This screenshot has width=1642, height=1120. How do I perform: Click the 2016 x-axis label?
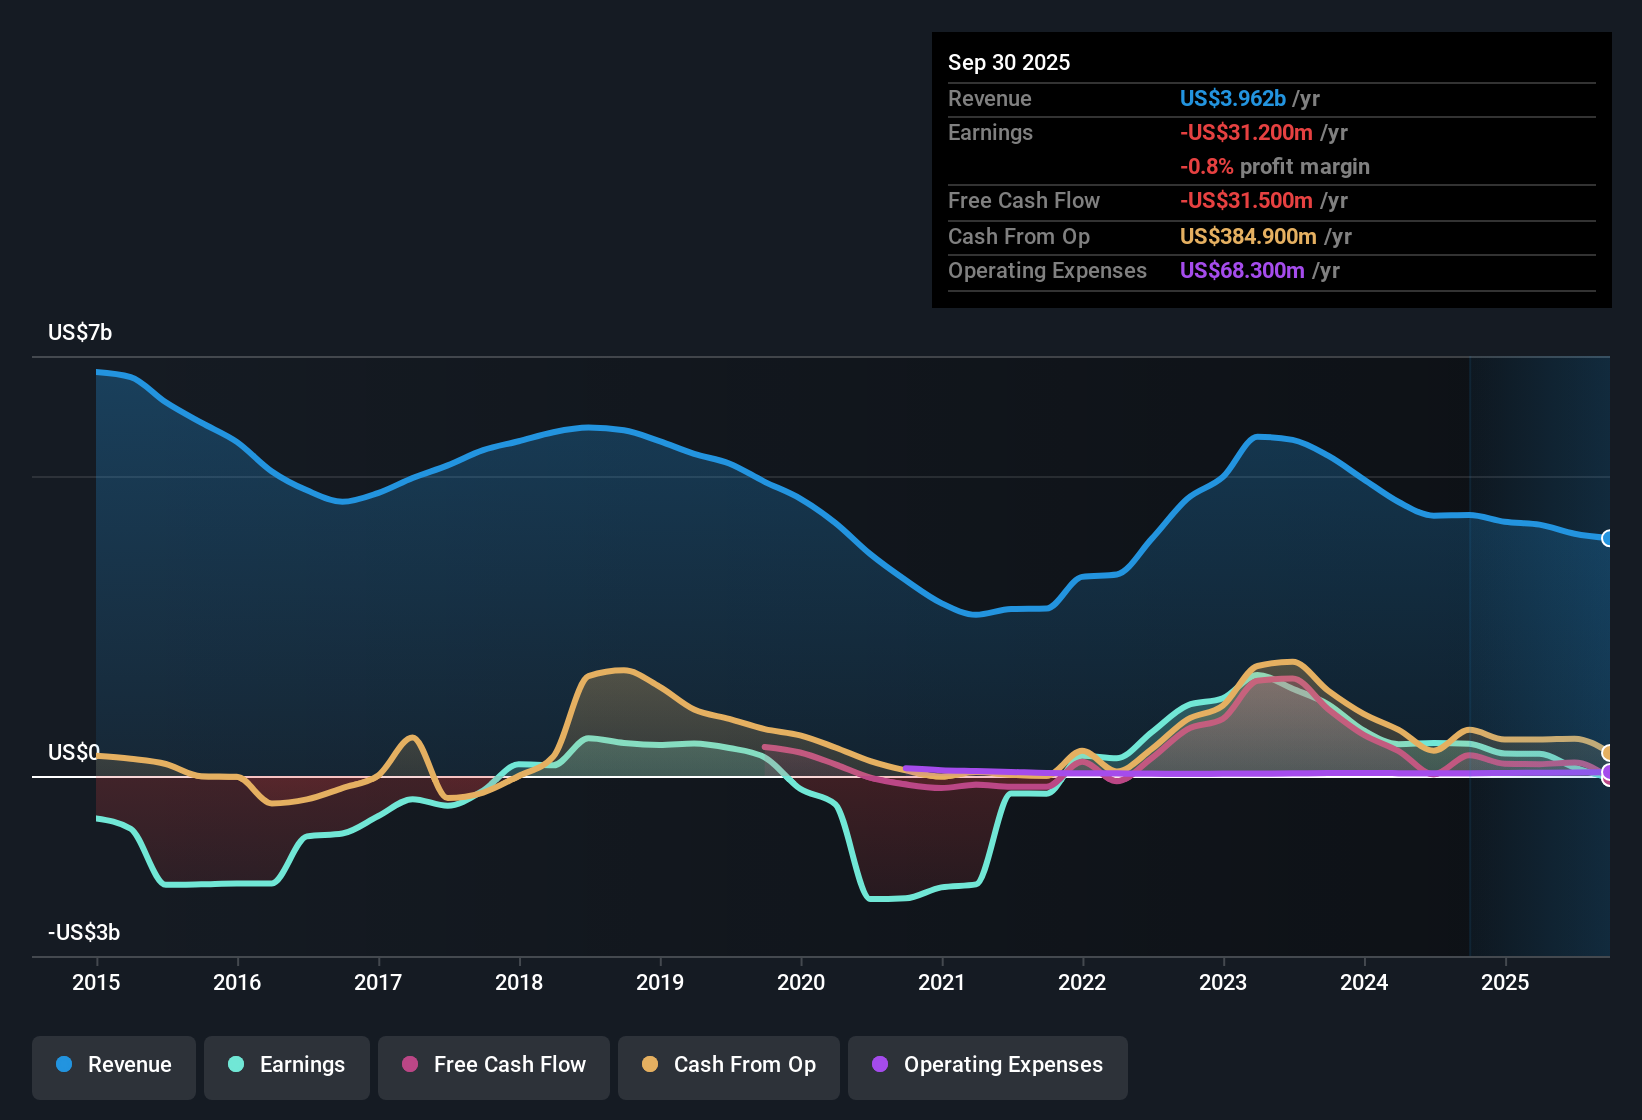point(237,982)
